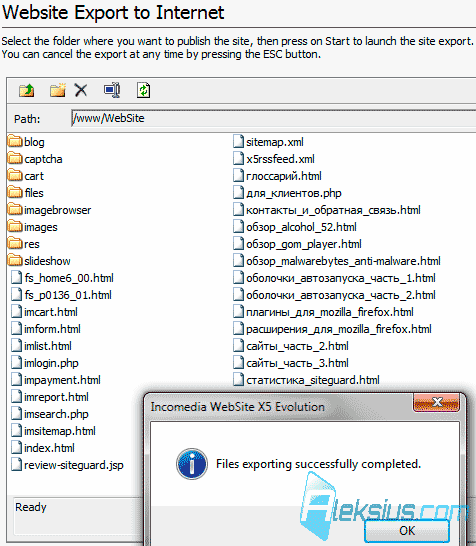
Task: Close the Incomedia WebSite X5 Evolution dialog
Action: point(436,403)
